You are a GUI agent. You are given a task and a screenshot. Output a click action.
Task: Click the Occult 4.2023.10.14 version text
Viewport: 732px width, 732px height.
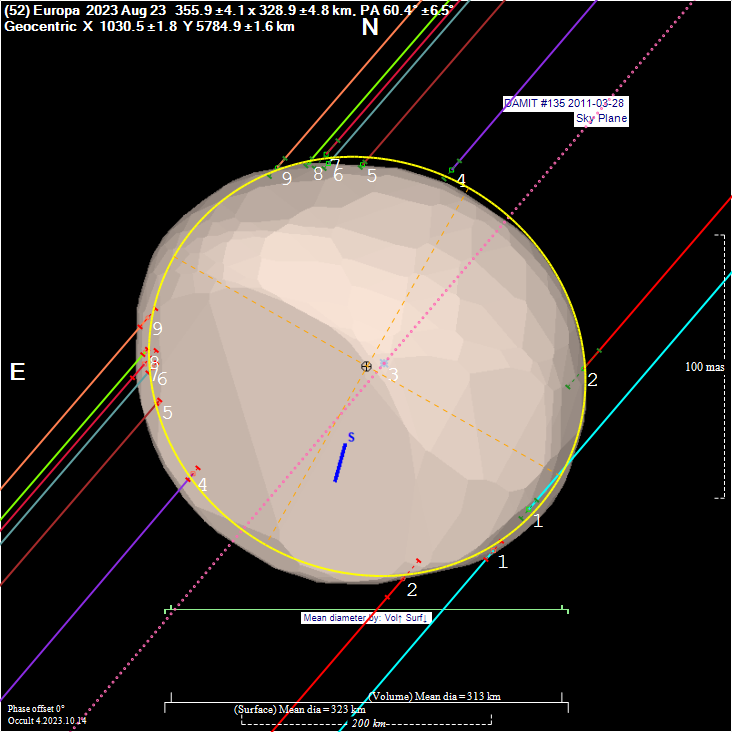(x=47, y=720)
